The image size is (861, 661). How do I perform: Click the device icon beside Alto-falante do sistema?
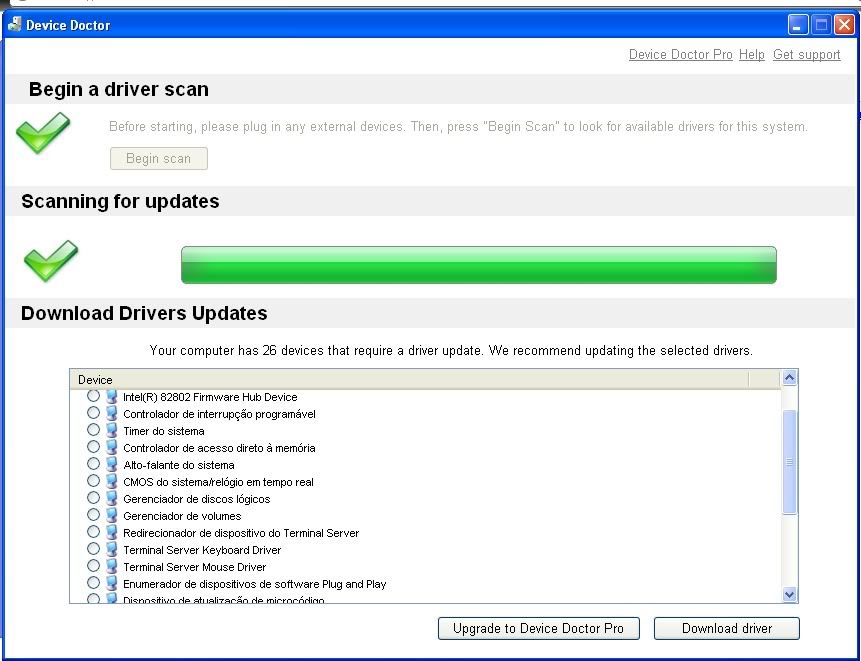click(x=112, y=465)
